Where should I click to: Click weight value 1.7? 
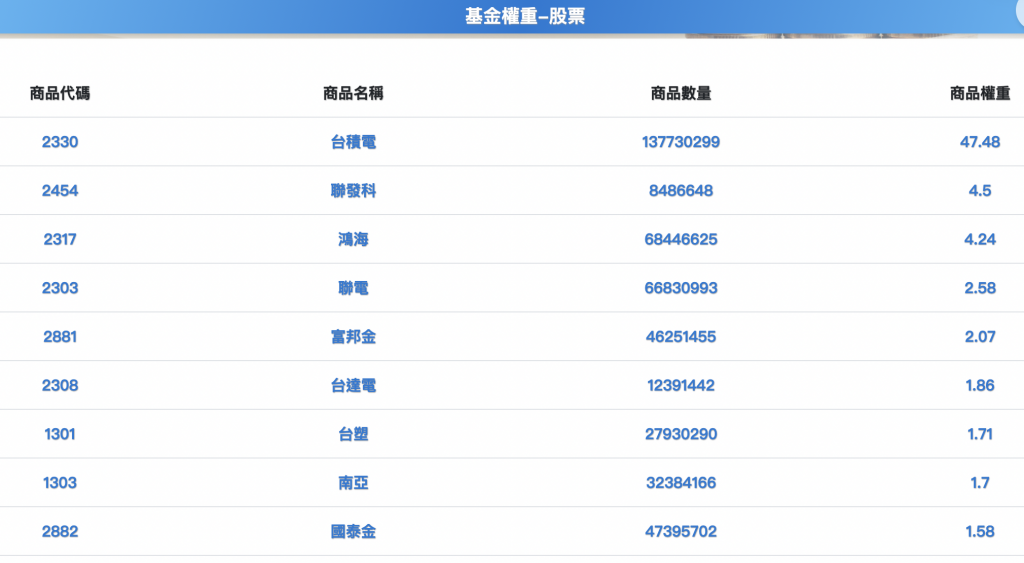(980, 483)
